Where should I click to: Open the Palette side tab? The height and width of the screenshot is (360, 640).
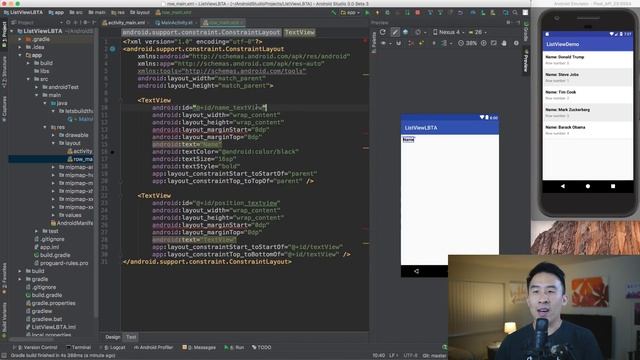(374, 42)
